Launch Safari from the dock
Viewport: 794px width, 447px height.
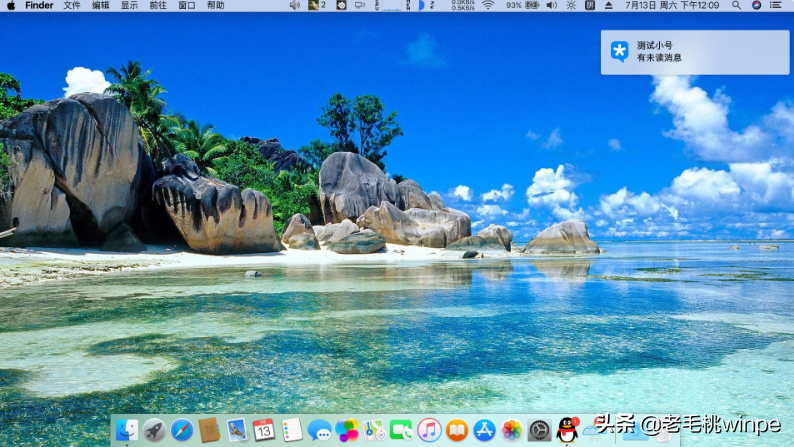(x=182, y=430)
